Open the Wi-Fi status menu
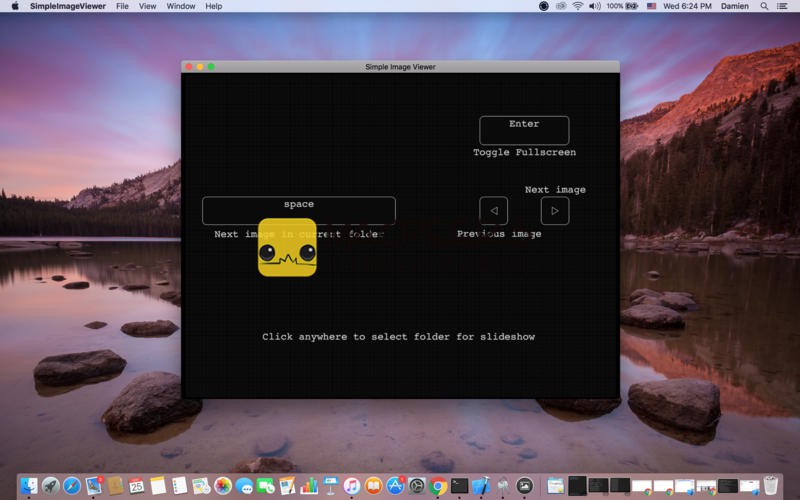 [x=577, y=6]
